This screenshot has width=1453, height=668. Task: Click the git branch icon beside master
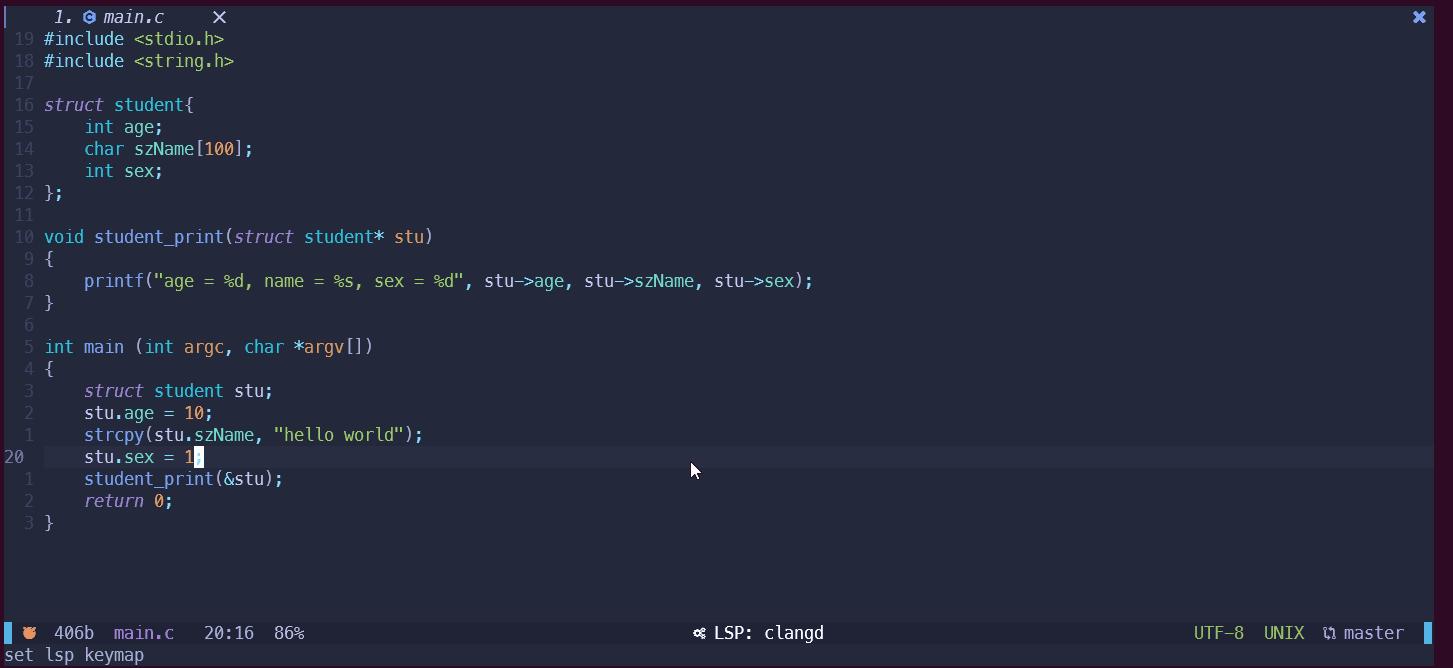click(1329, 633)
